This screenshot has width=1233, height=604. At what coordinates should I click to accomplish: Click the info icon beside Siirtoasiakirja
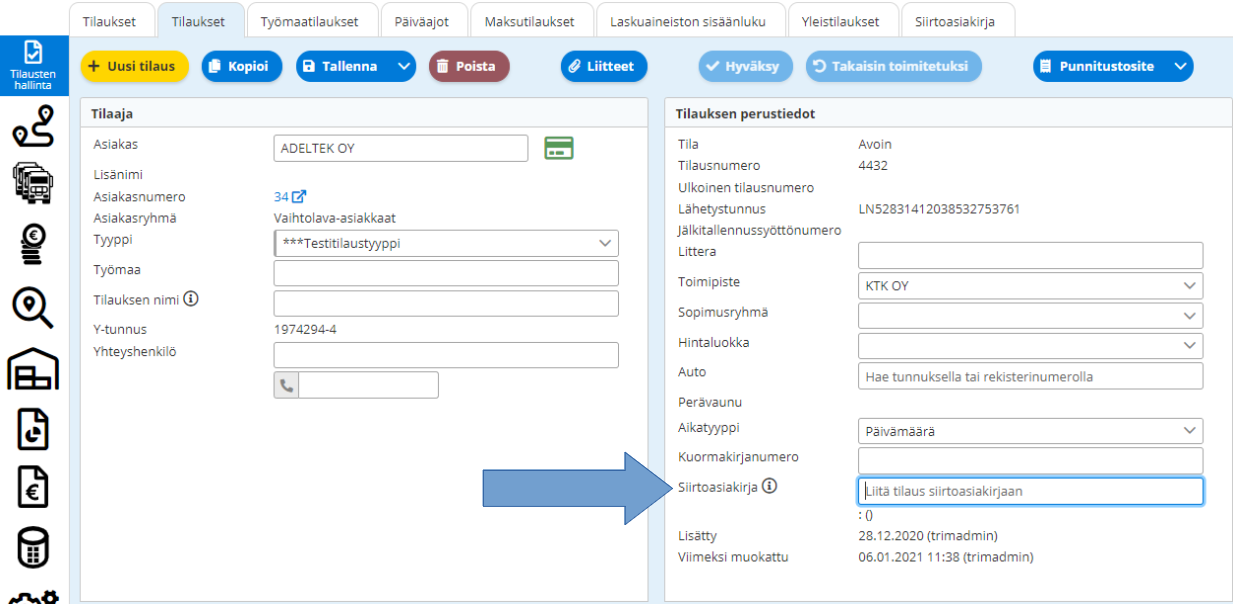point(769,486)
